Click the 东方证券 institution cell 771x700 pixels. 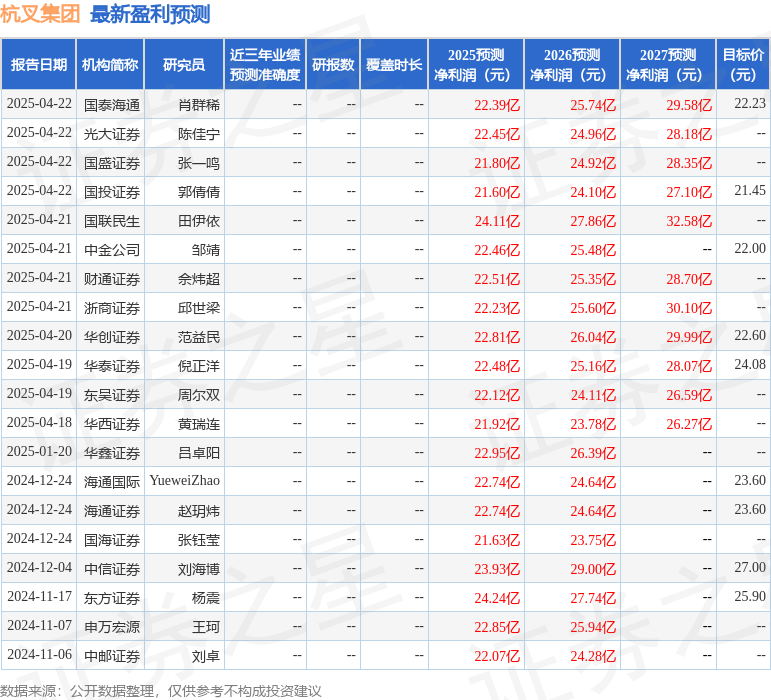(x=112, y=598)
